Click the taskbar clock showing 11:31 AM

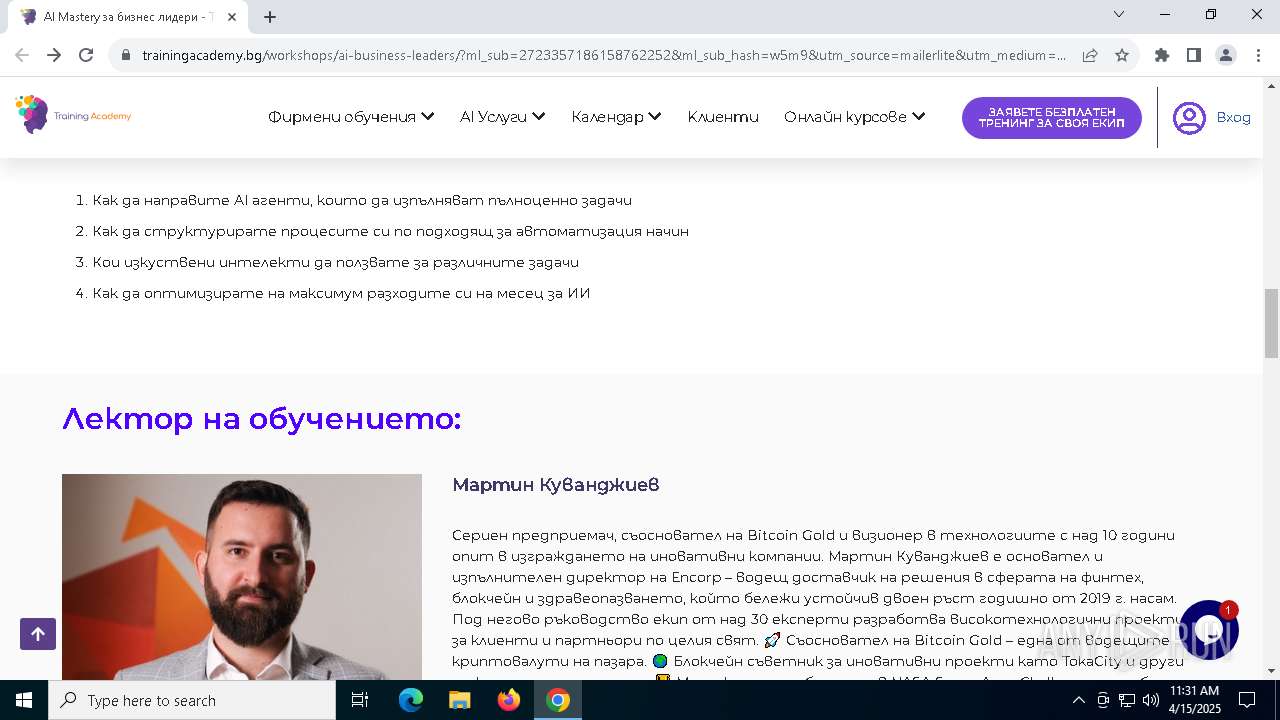pyautogui.click(x=1194, y=700)
